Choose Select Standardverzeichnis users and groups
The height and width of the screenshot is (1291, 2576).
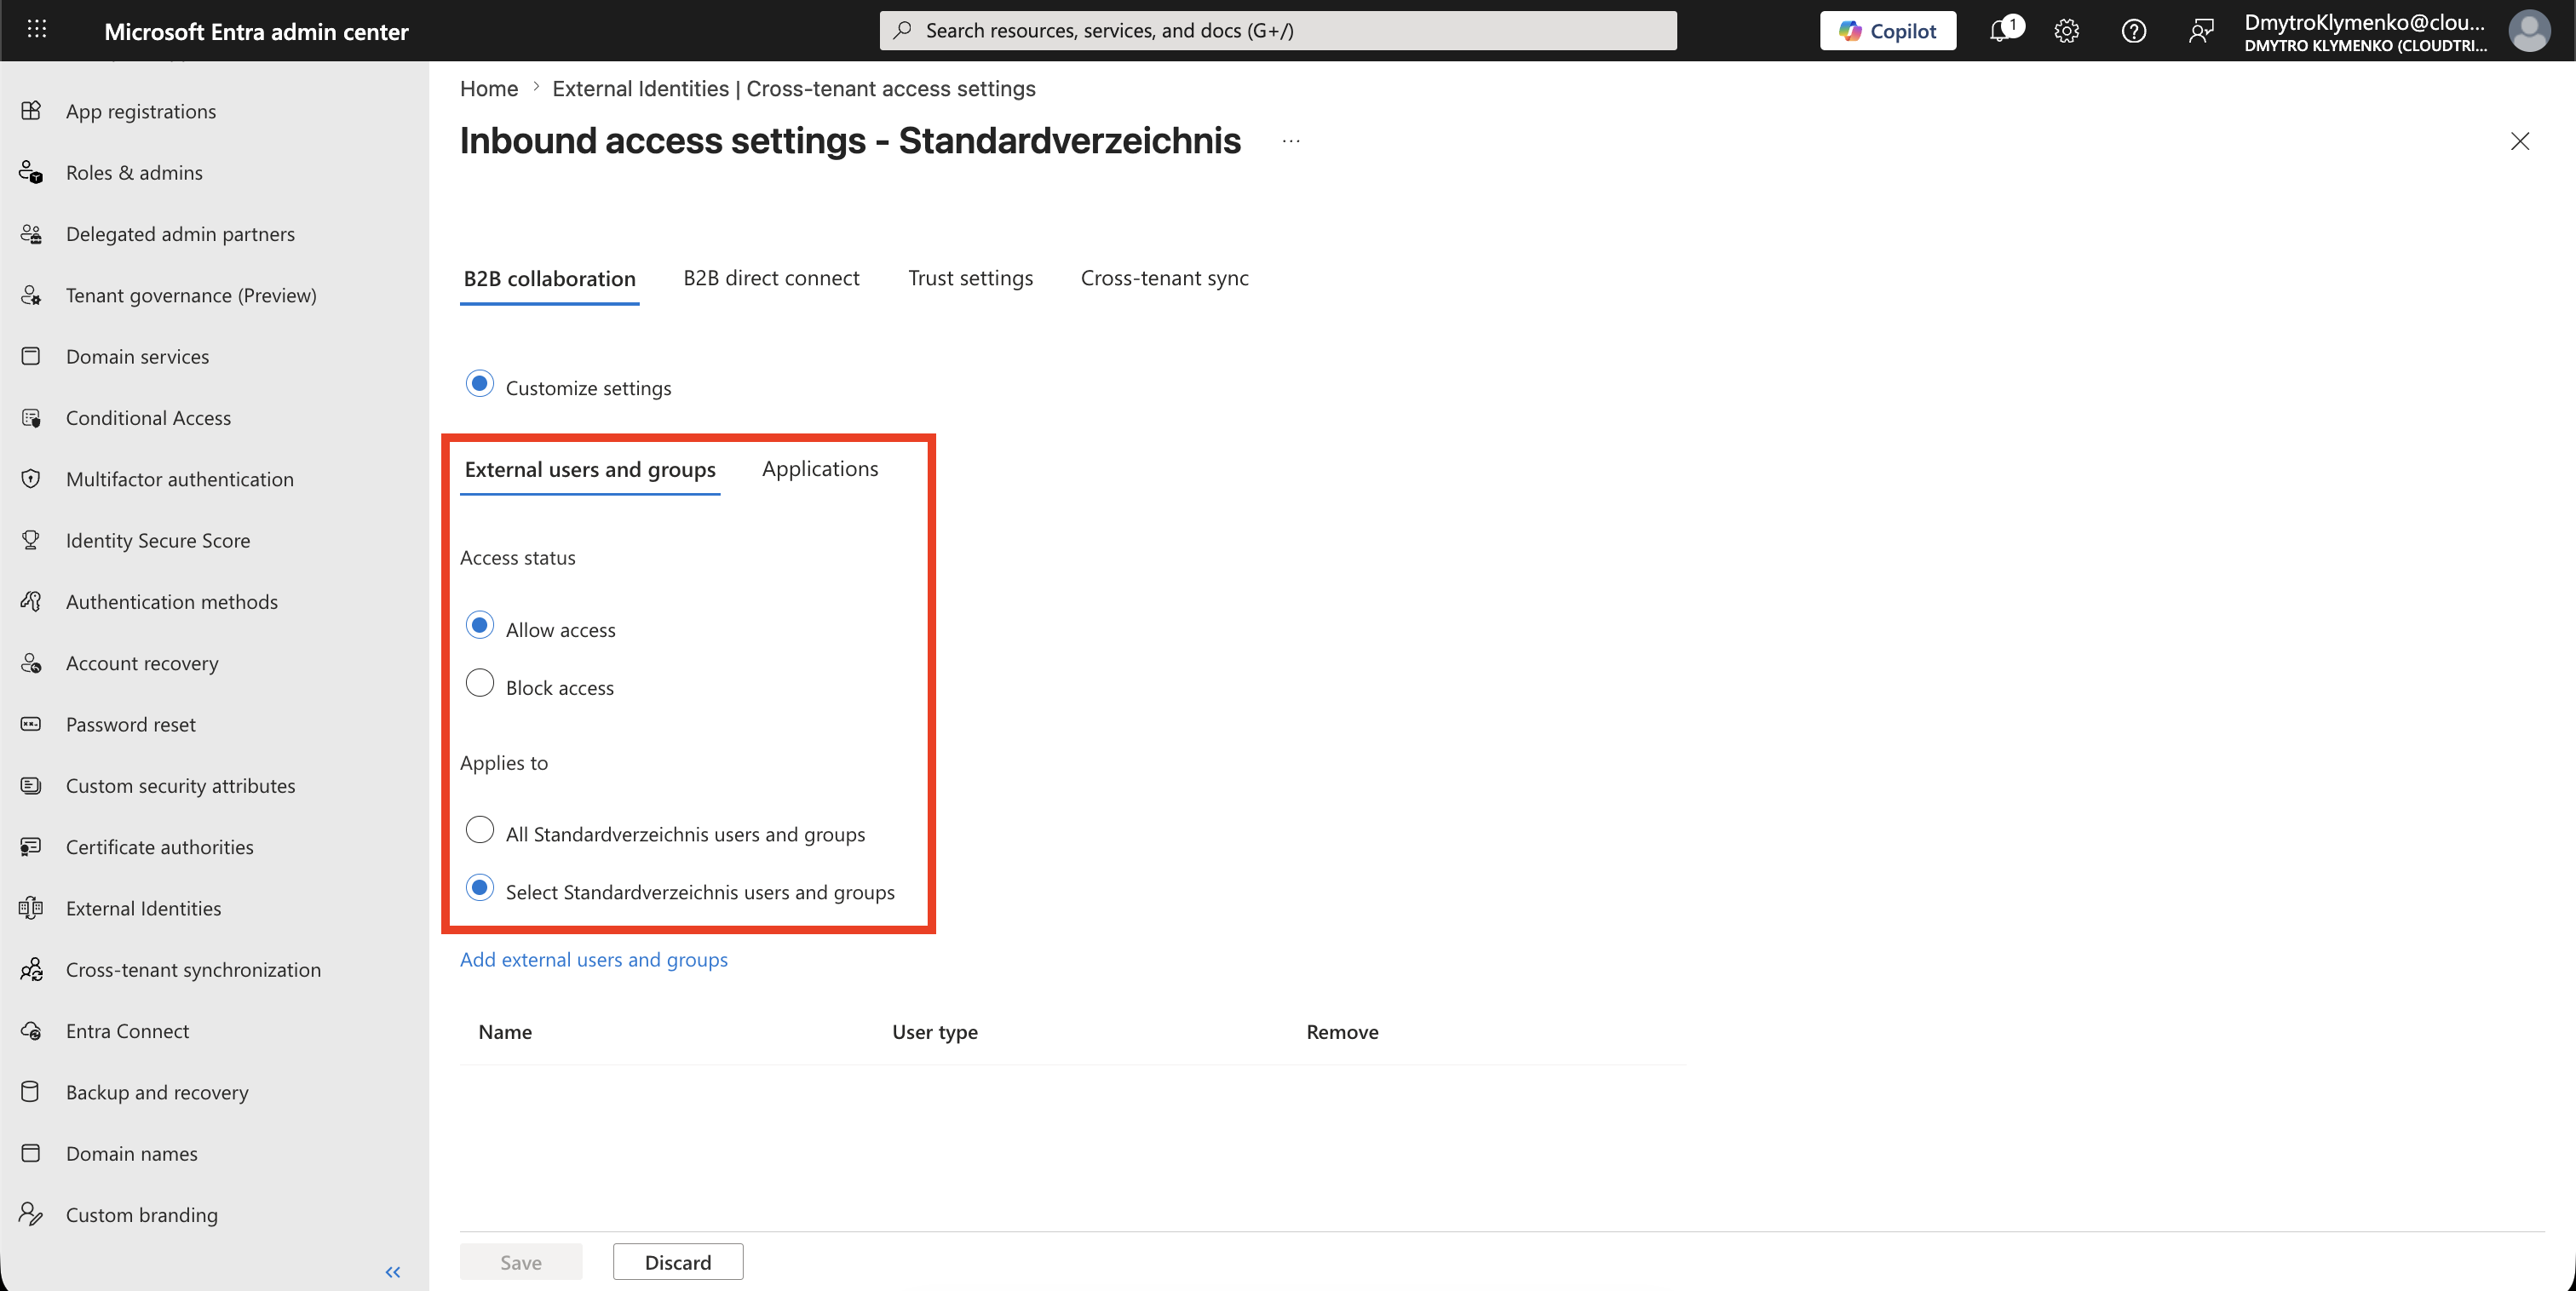pos(480,888)
